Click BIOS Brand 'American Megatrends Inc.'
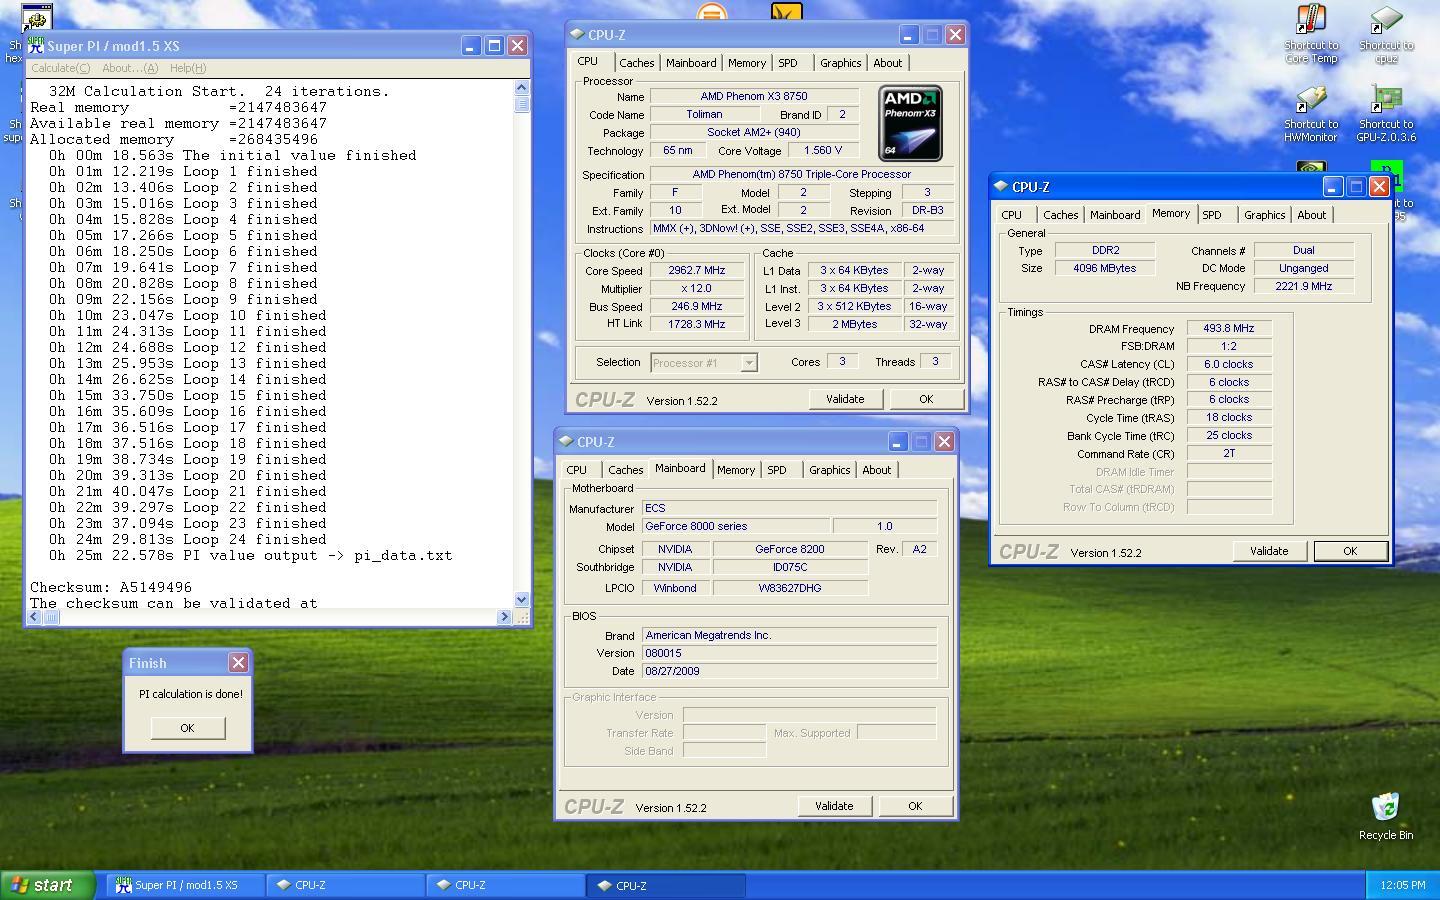 click(x=789, y=635)
